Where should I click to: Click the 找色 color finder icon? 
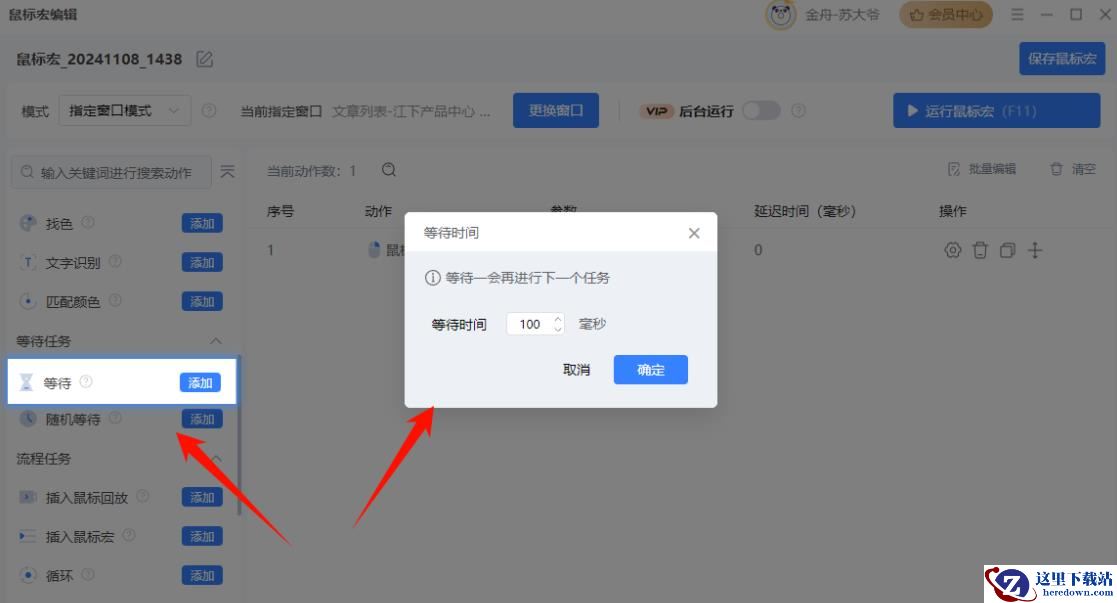pyautogui.click(x=28, y=223)
